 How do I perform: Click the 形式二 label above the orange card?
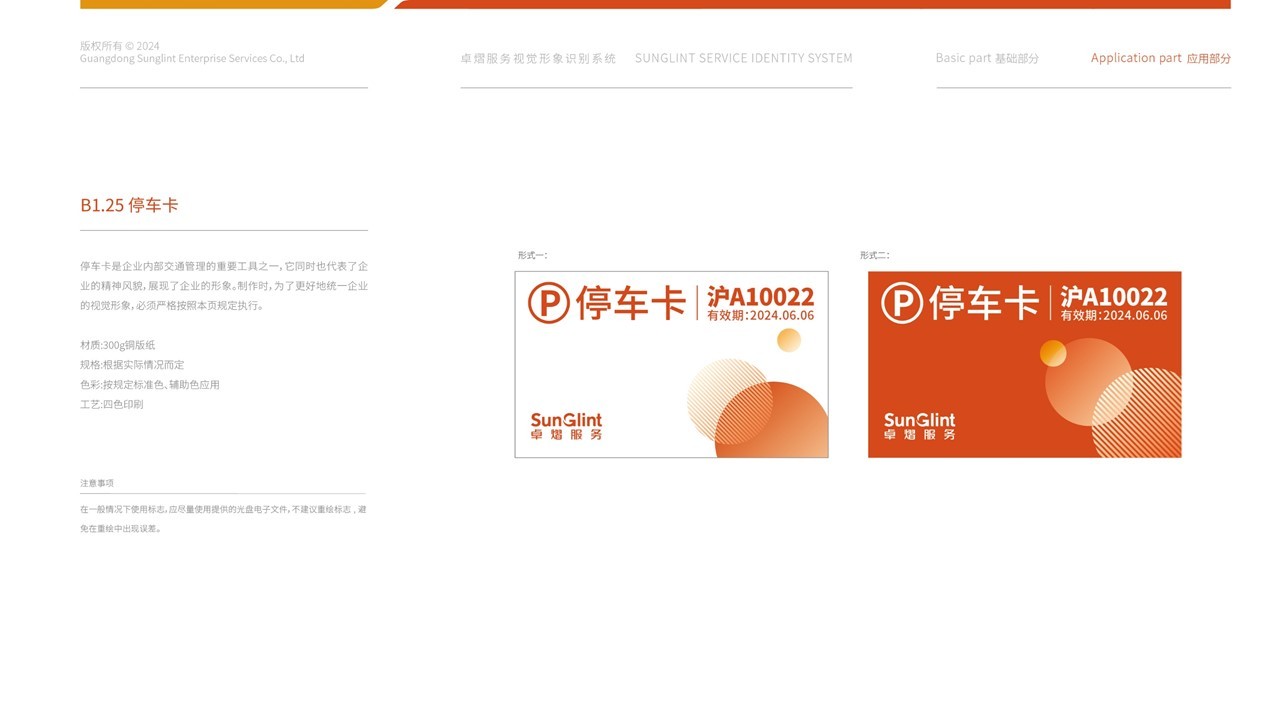tap(876, 255)
